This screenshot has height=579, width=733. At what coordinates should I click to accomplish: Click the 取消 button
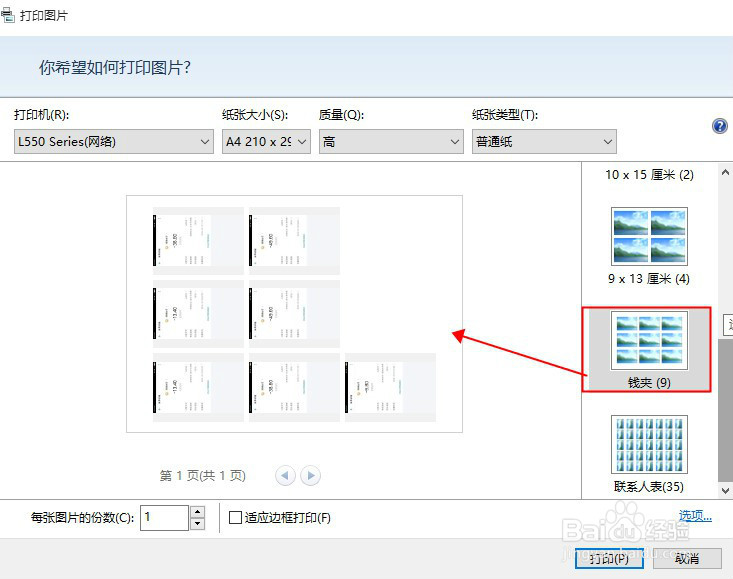tap(687, 558)
